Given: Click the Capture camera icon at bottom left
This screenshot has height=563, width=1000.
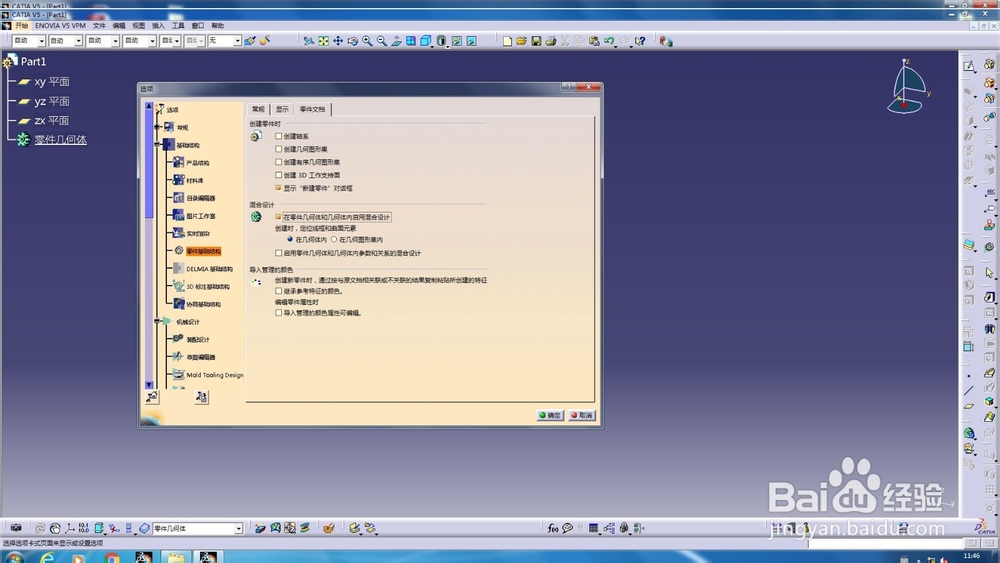Looking at the screenshot, I should pyautogui.click(x=16, y=528).
